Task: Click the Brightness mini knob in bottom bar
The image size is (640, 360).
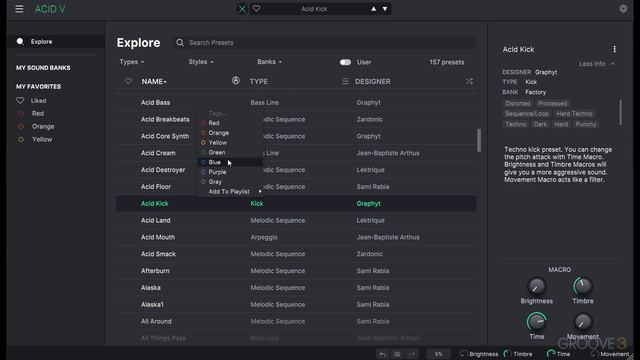Action: coord(464,354)
